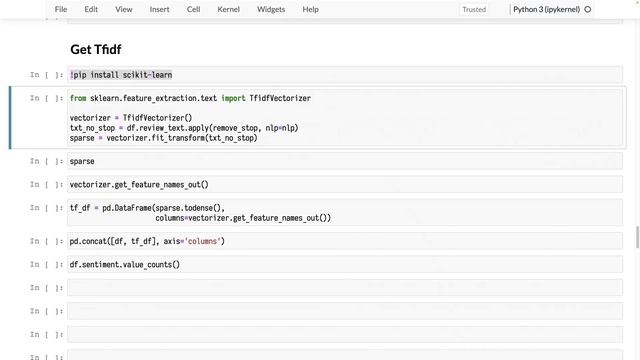Click the Trusted notebook button

[474, 9]
